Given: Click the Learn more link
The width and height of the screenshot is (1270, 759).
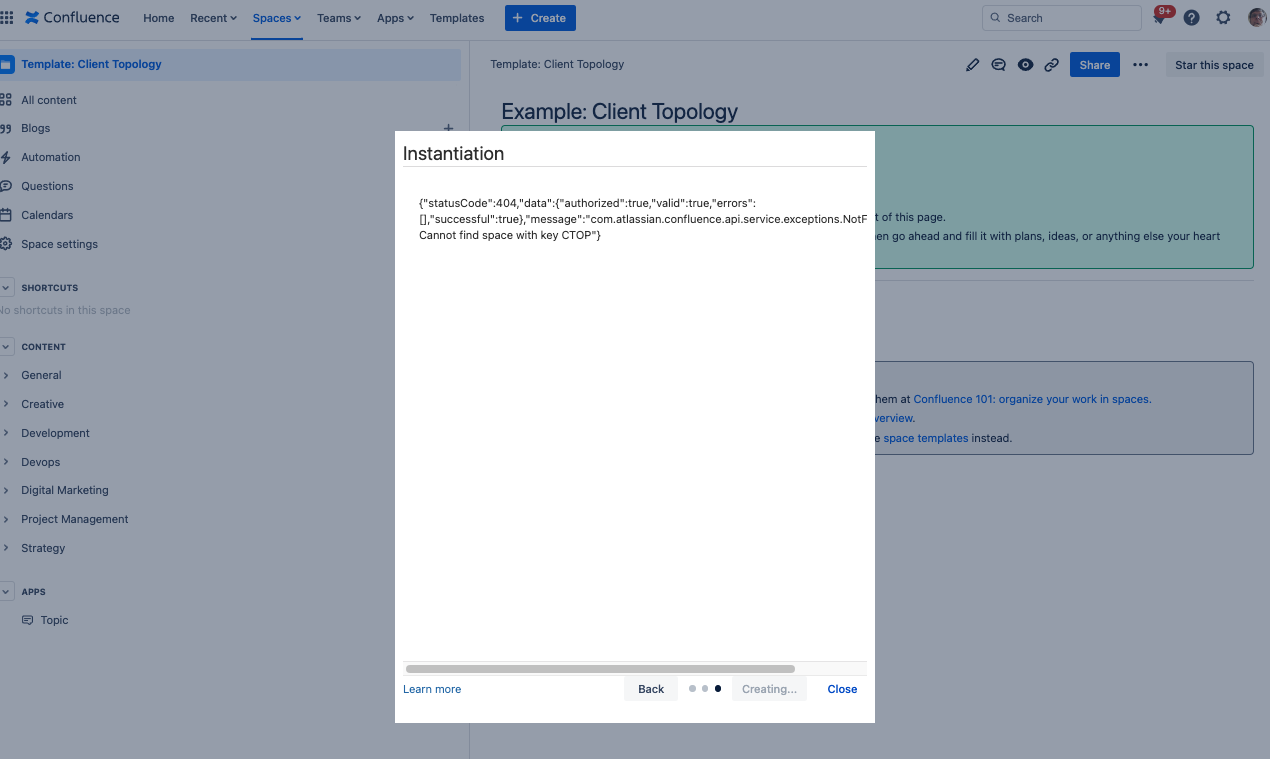Looking at the screenshot, I should (432, 689).
